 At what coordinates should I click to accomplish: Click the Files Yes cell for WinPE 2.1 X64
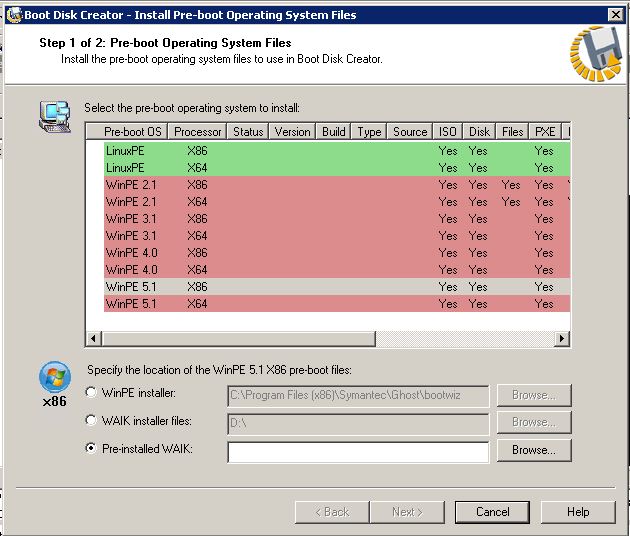pyautogui.click(x=511, y=202)
